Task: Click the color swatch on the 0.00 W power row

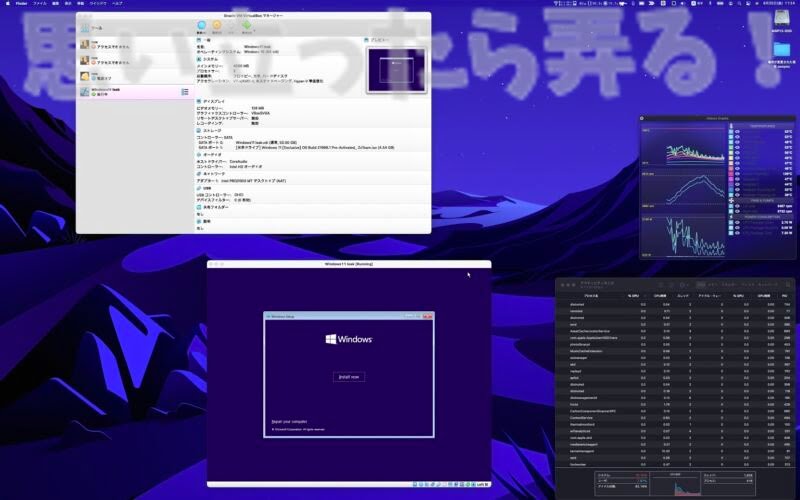Action: [731, 228]
